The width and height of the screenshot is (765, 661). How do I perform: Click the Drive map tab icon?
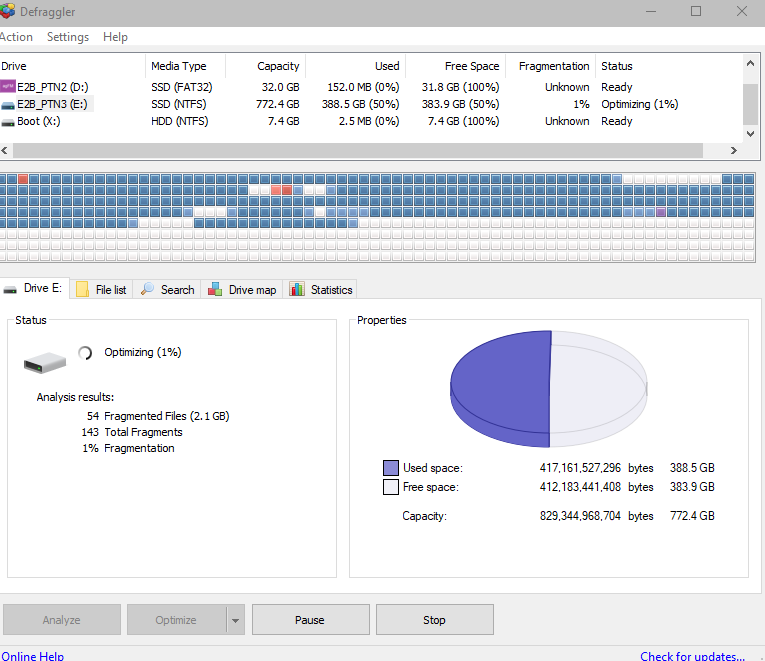click(215, 289)
